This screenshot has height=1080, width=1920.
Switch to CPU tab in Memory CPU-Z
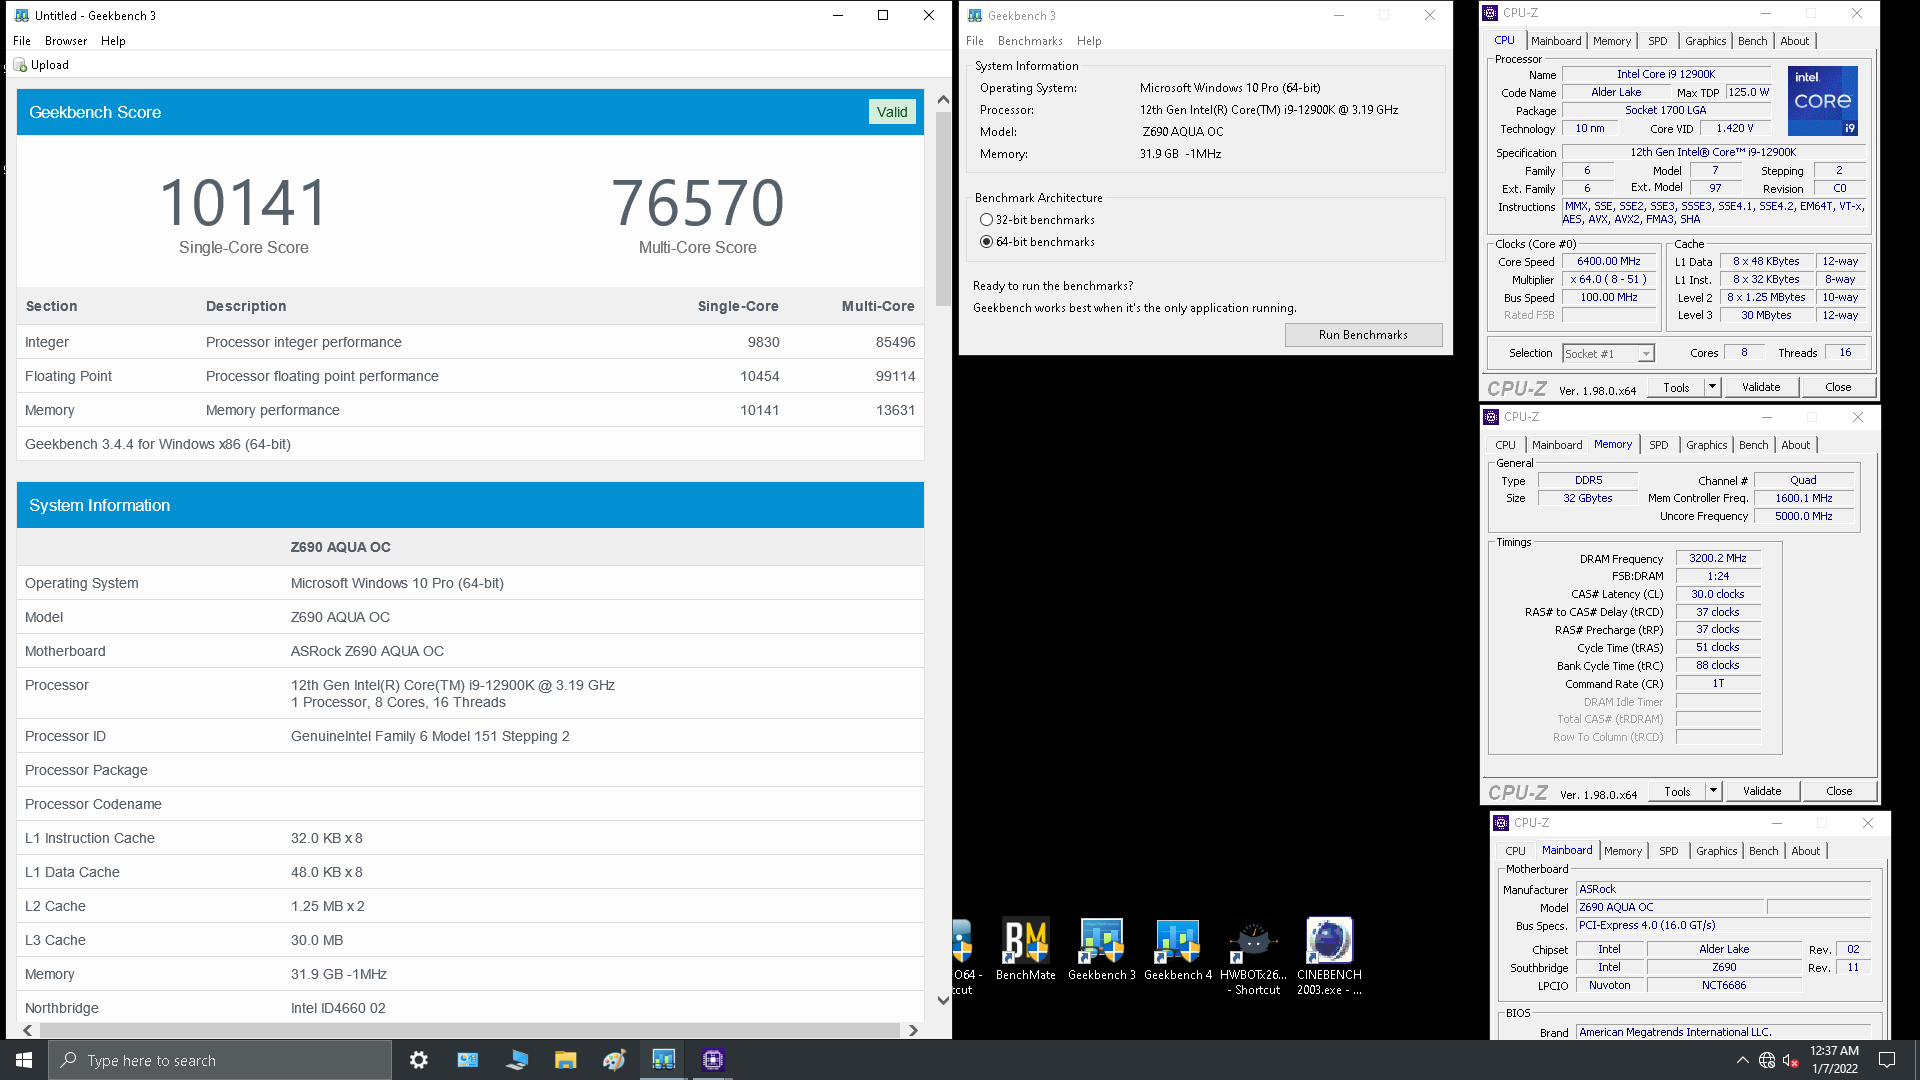pyautogui.click(x=1505, y=445)
